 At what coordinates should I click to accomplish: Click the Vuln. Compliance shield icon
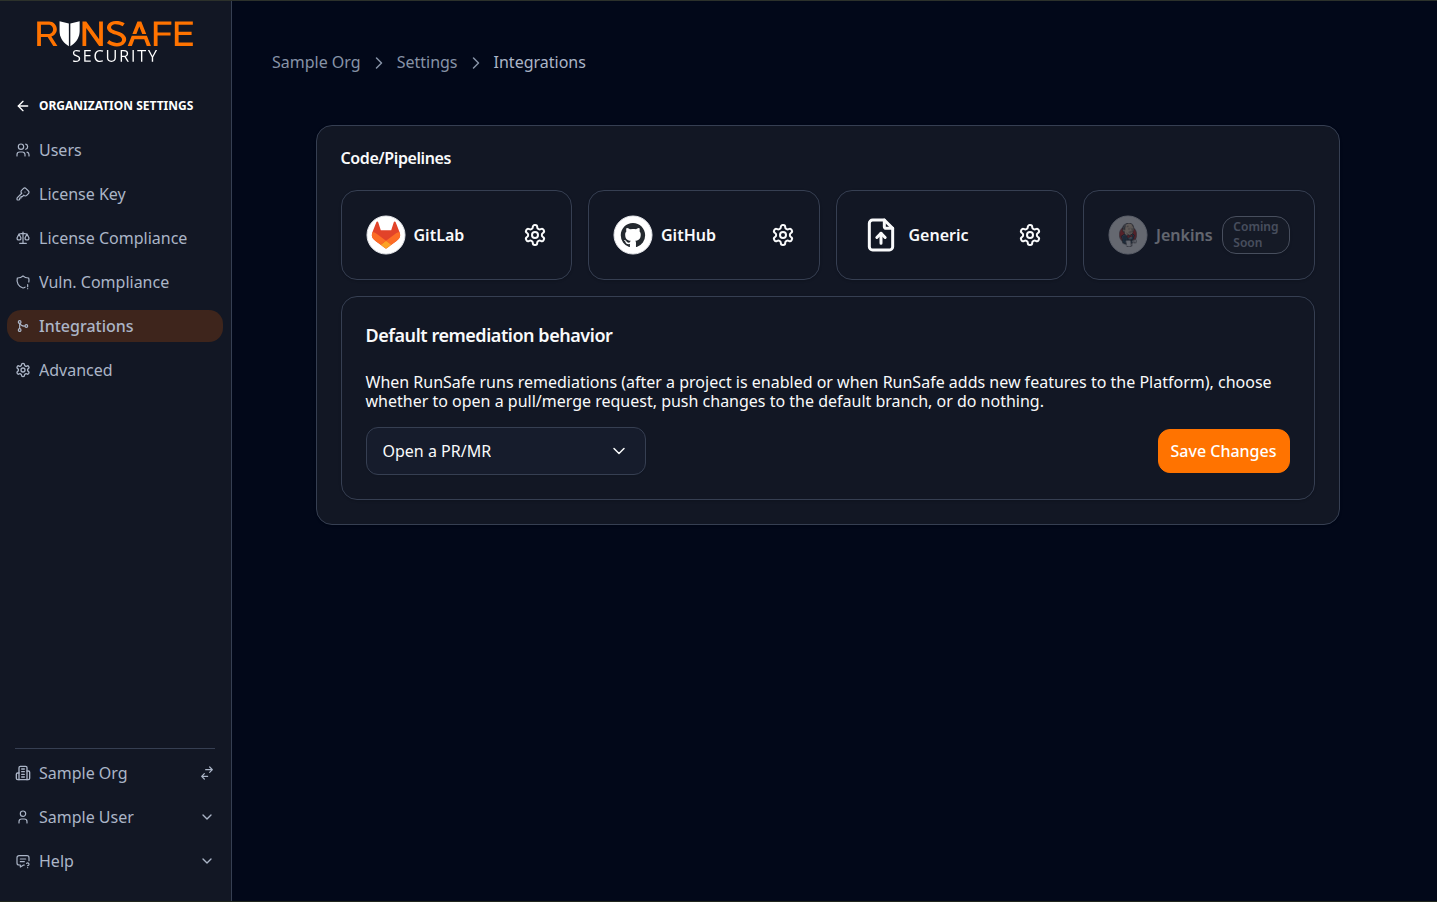23,282
